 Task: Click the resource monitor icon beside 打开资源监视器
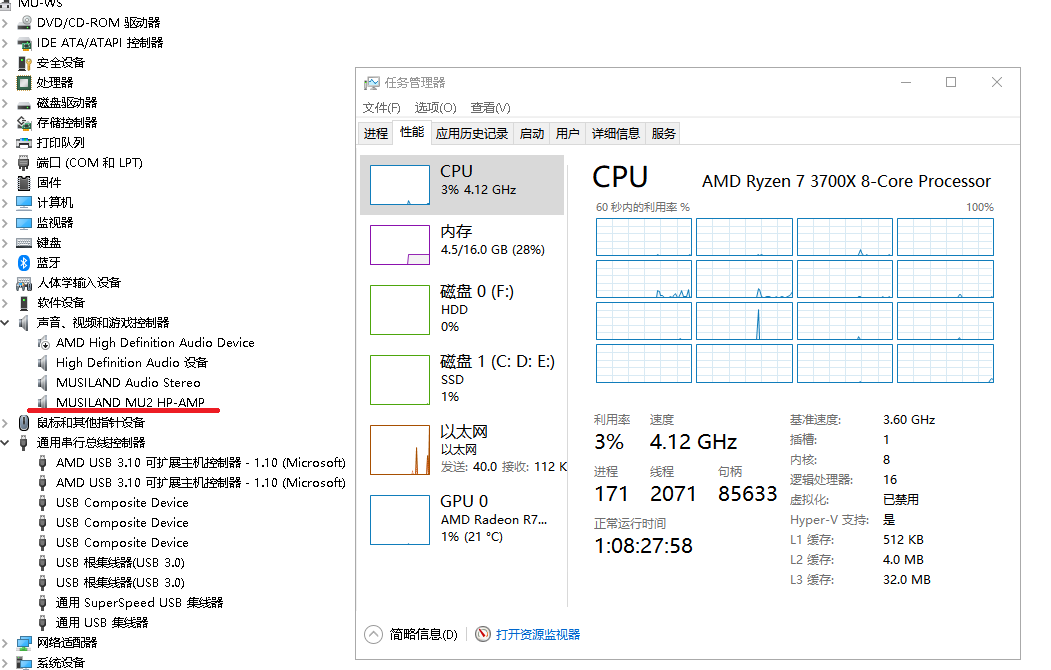point(483,634)
